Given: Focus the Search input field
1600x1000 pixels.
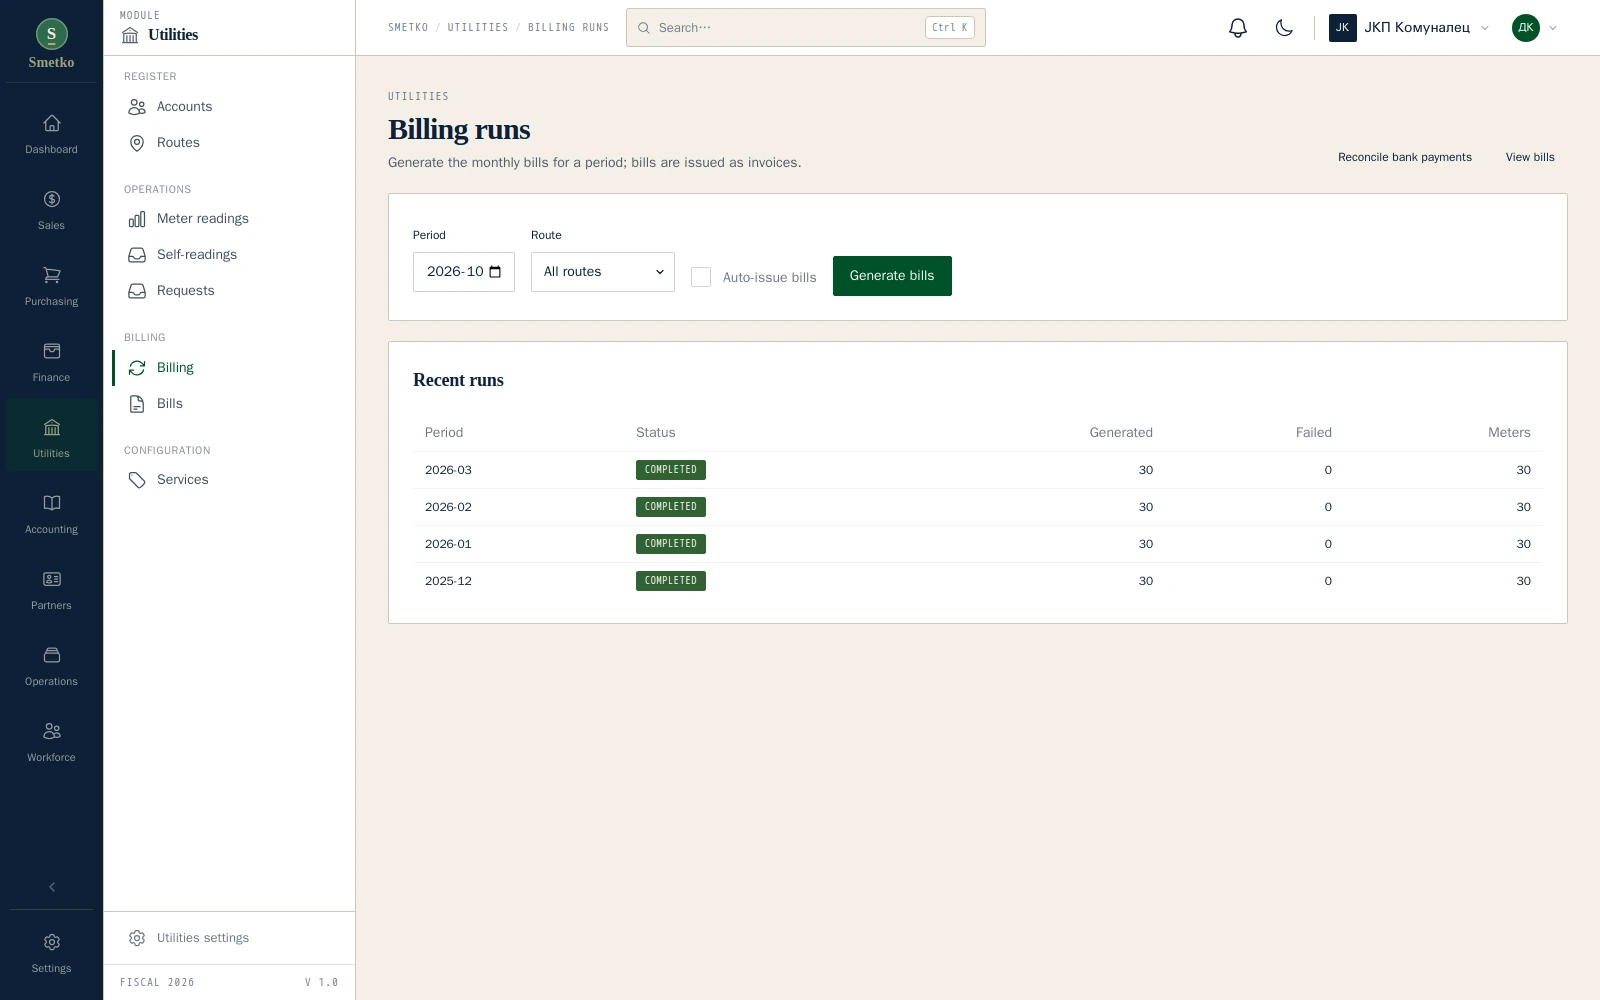Looking at the screenshot, I should pyautogui.click(x=806, y=28).
